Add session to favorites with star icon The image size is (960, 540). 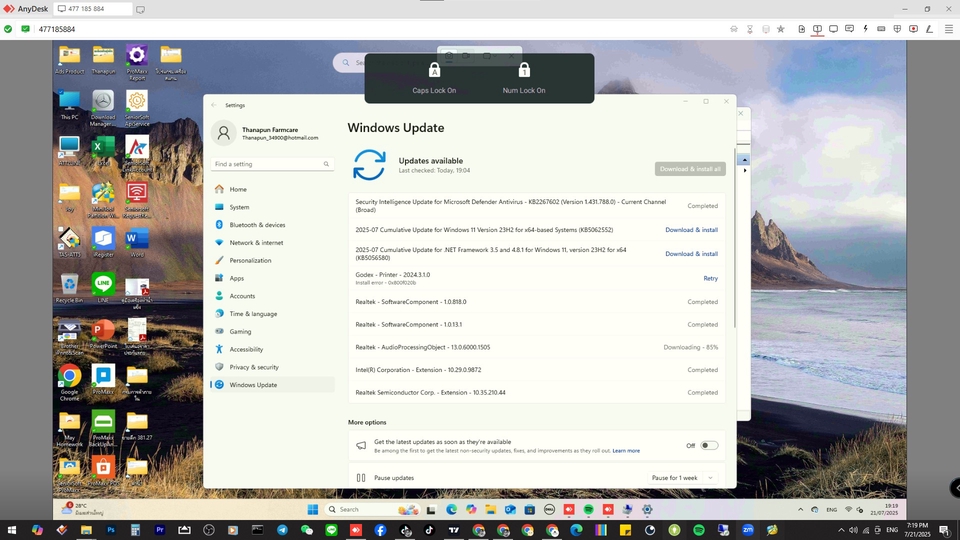tap(781, 29)
